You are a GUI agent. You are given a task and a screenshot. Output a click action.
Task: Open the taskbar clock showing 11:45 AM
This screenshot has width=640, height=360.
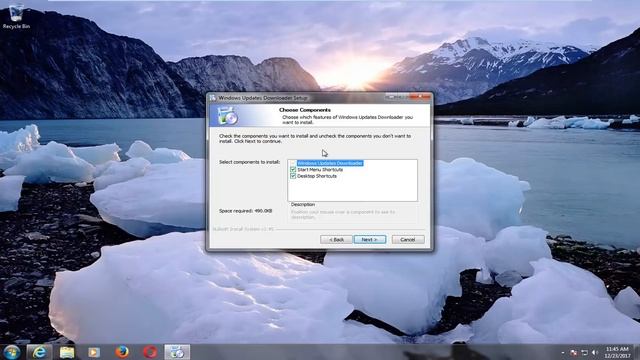point(618,352)
